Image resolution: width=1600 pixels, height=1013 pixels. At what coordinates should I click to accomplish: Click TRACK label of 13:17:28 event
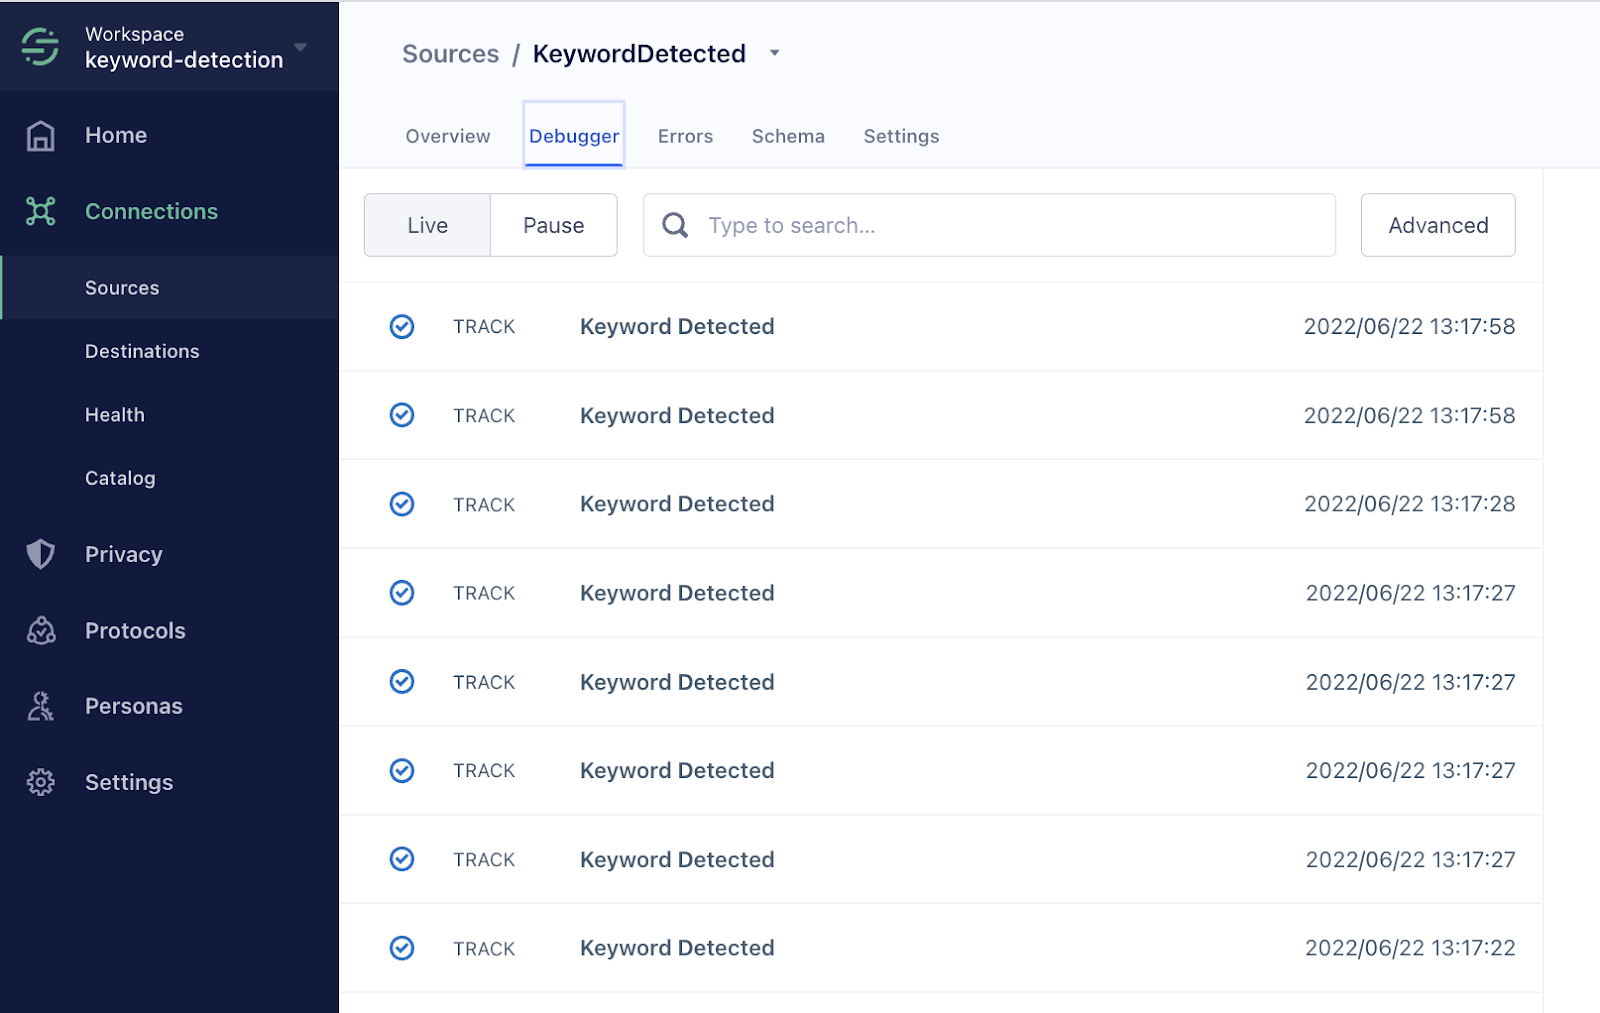[x=484, y=505]
